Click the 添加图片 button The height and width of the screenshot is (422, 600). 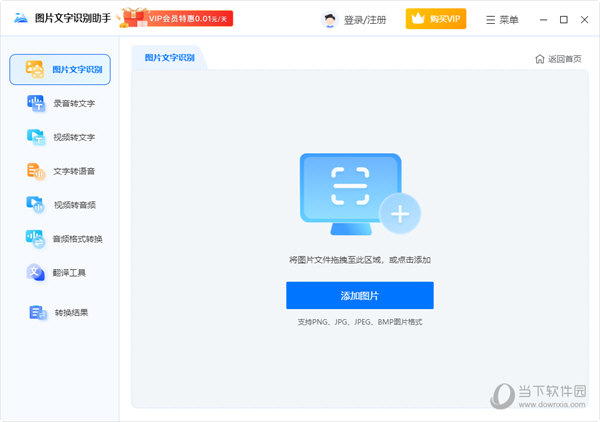coord(360,295)
